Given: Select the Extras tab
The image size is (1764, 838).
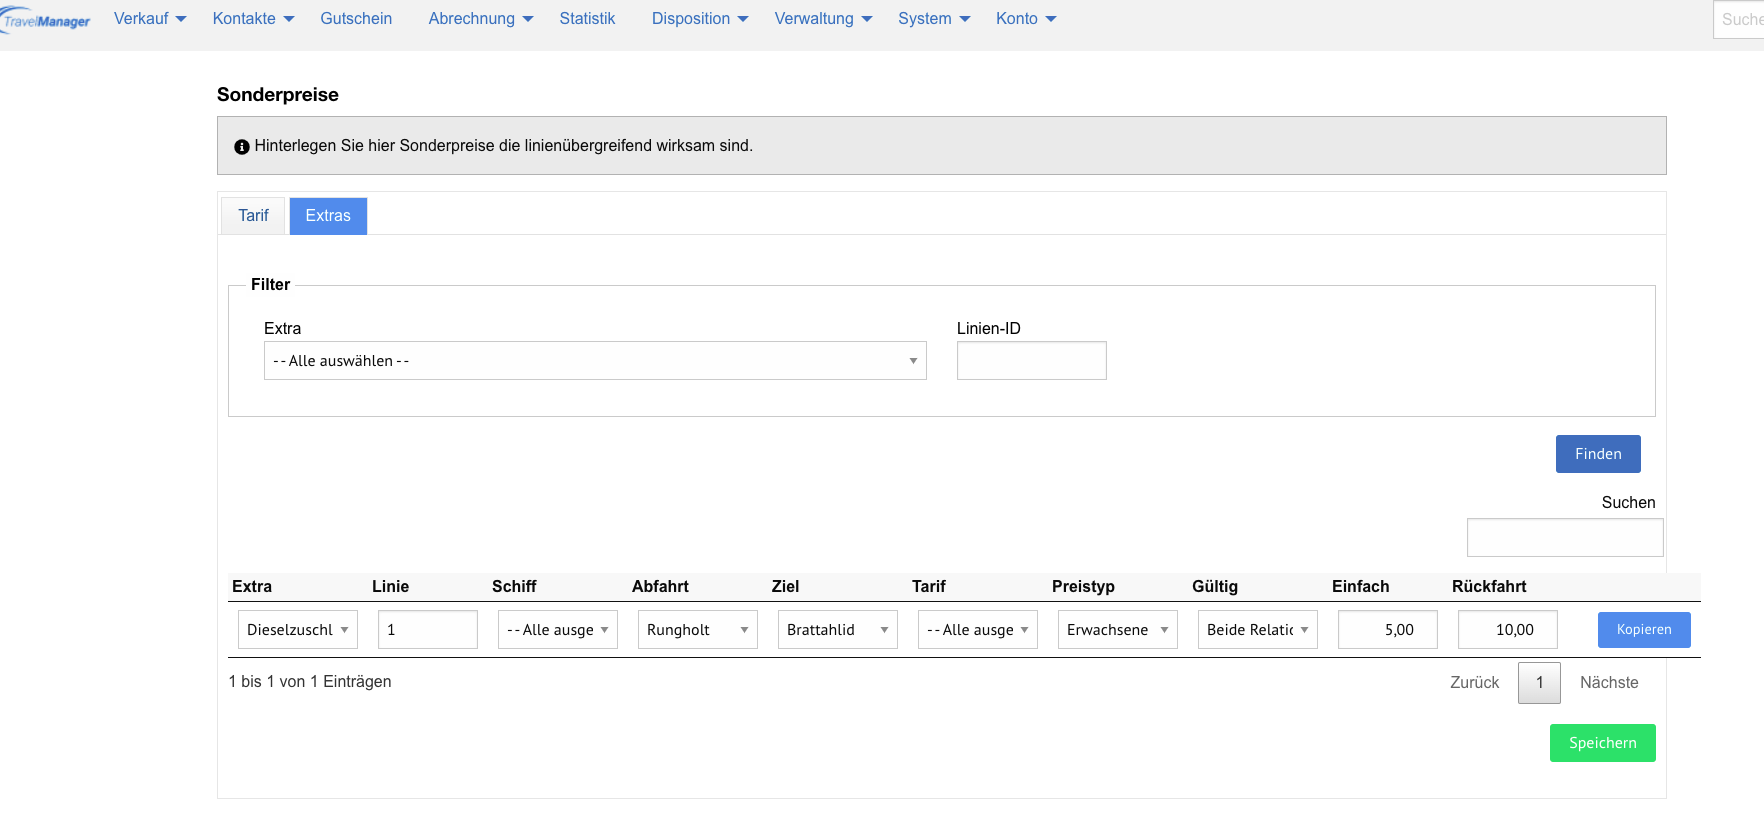Looking at the screenshot, I should [x=328, y=216].
